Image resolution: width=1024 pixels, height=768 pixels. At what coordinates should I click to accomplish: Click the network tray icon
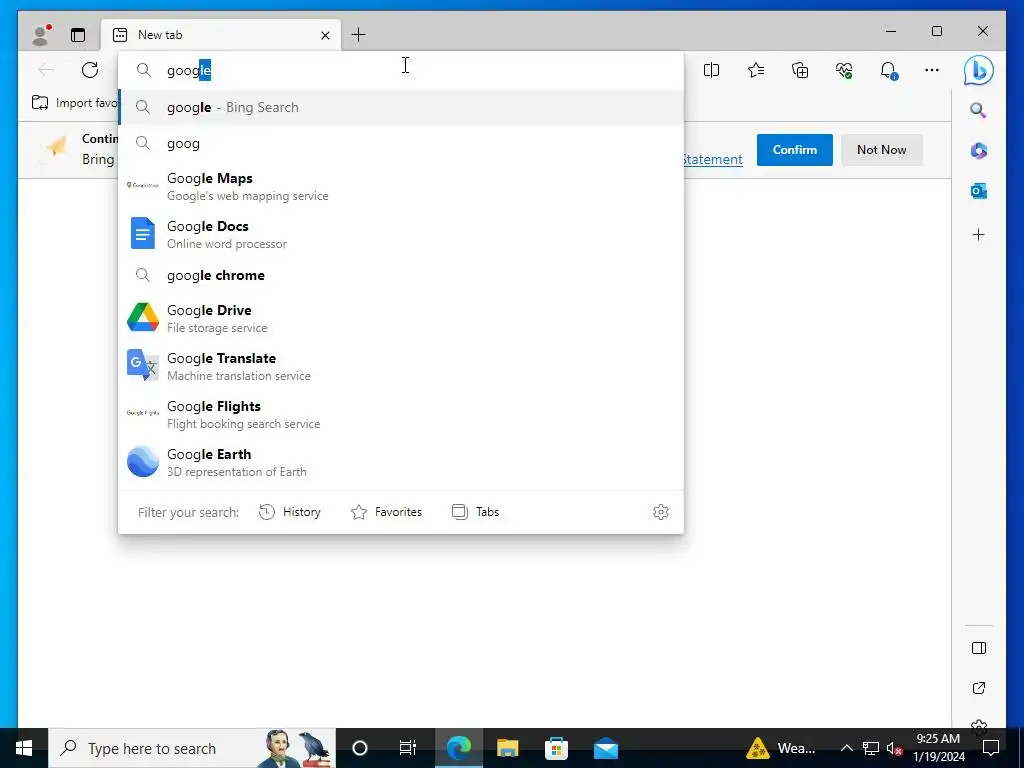tap(871, 748)
